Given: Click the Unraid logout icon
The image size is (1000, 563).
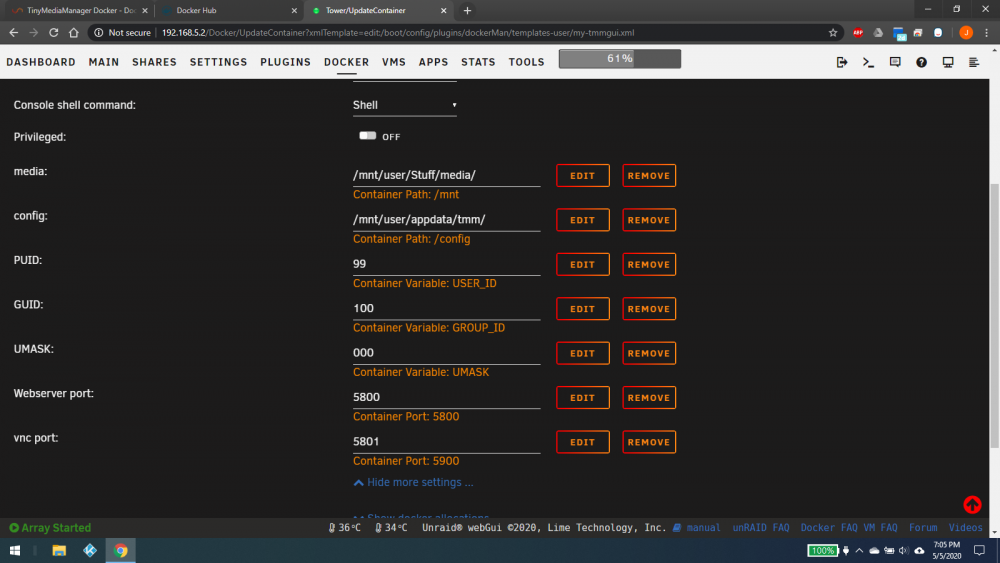Looking at the screenshot, I should 842,62.
